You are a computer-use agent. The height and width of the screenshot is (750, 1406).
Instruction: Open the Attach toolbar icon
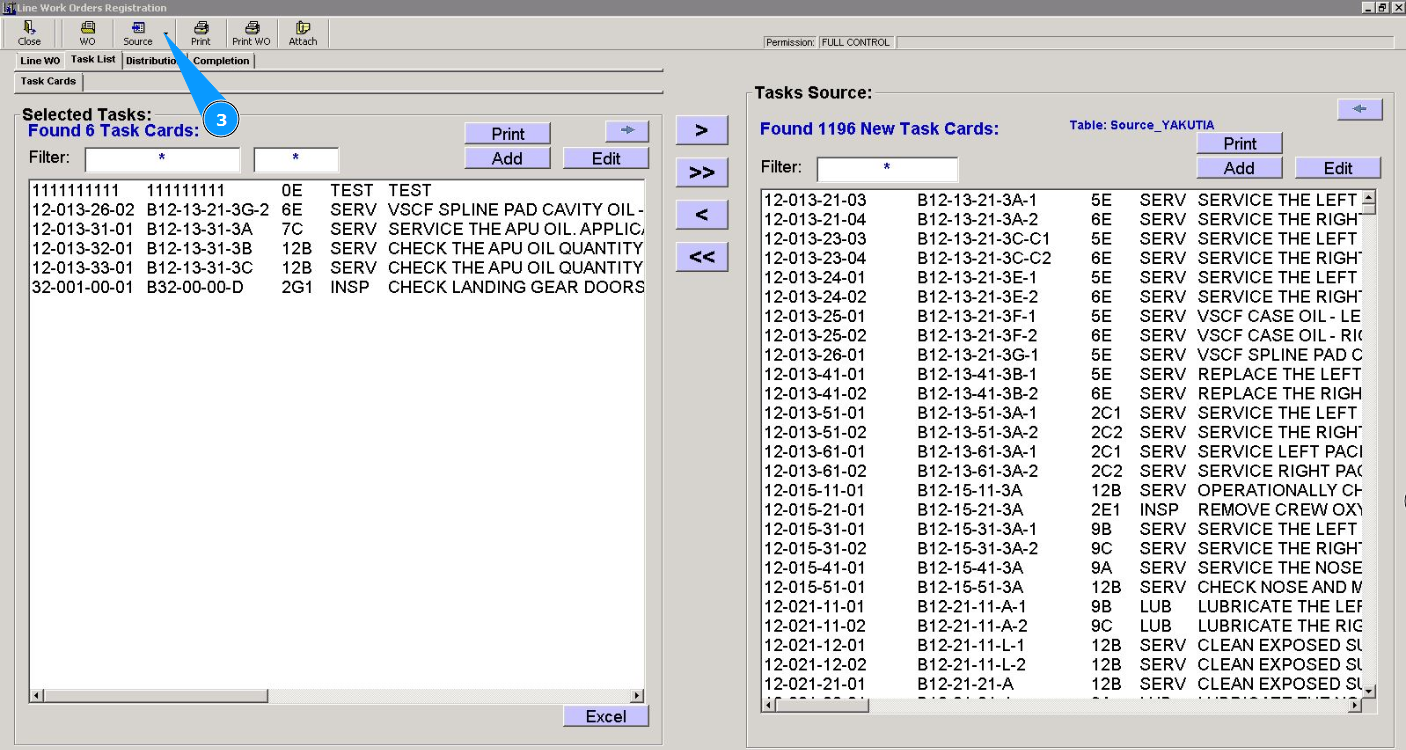click(303, 34)
